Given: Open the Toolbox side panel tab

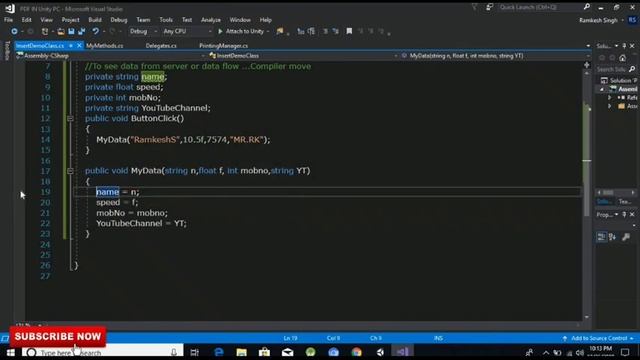Looking at the screenshot, I should (7, 51).
